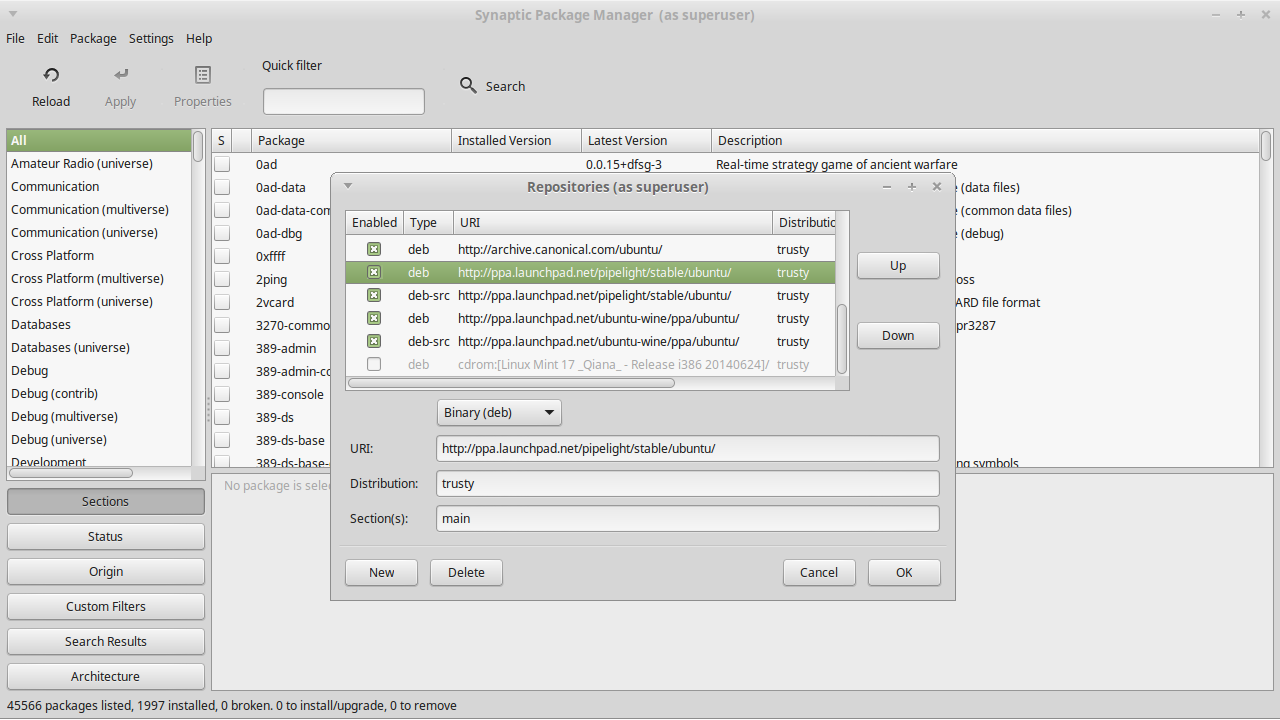
Task: Click the Quick filter text box
Action: pyautogui.click(x=344, y=102)
